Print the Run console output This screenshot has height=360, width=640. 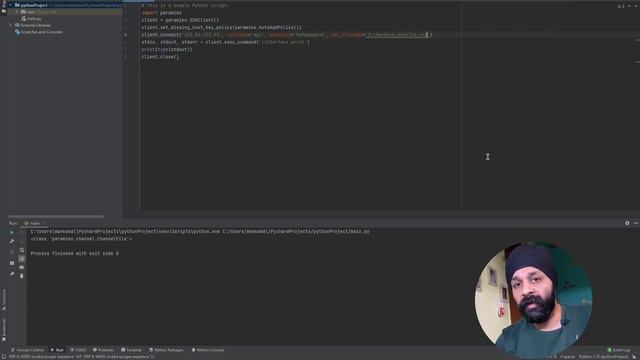pos(22,267)
